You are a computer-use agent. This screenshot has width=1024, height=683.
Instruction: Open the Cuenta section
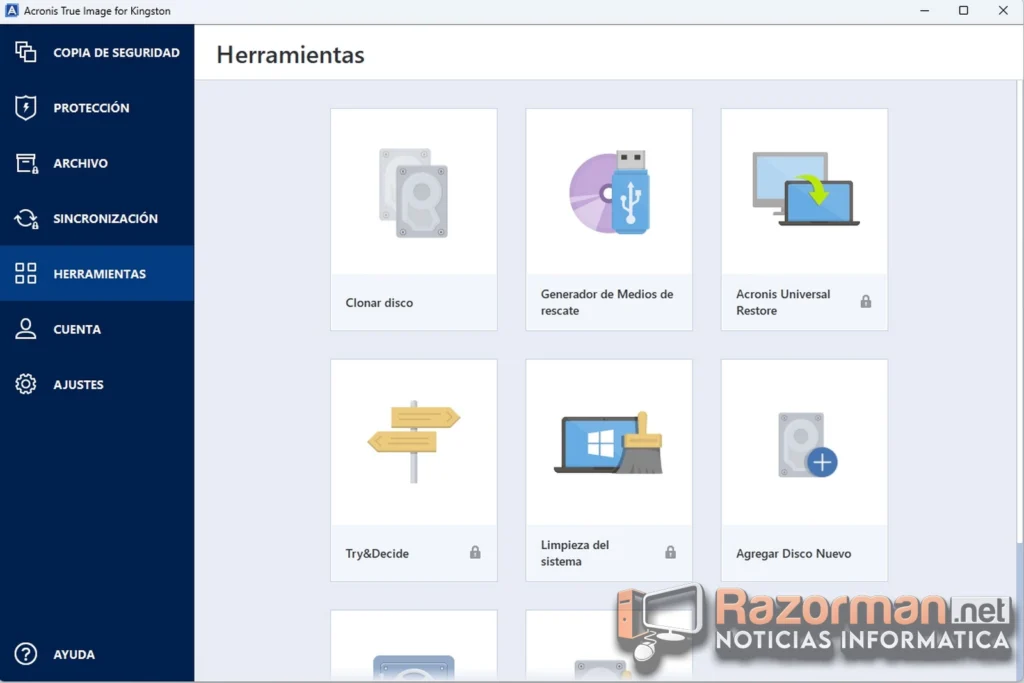coord(77,330)
